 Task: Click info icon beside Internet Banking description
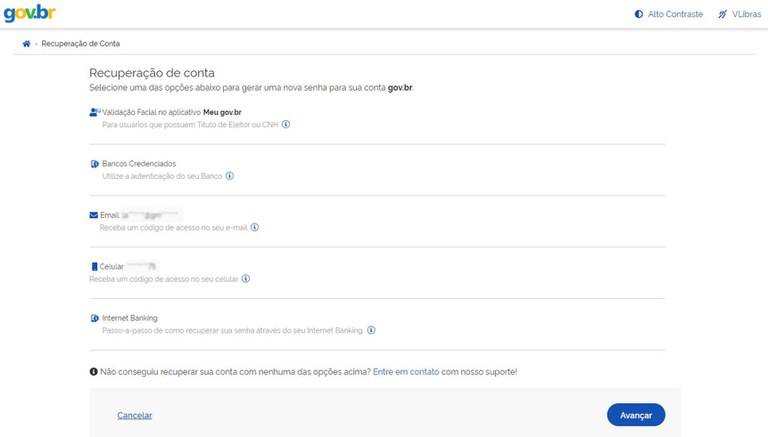pos(371,330)
